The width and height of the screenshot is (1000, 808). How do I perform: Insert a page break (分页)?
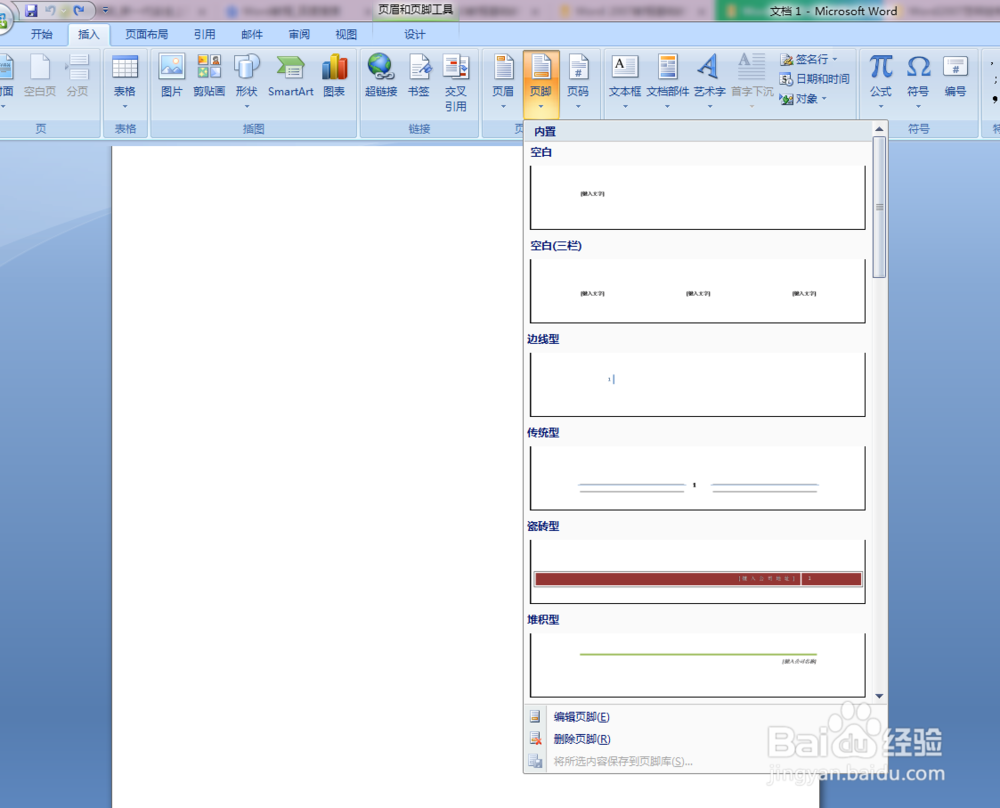tap(78, 77)
